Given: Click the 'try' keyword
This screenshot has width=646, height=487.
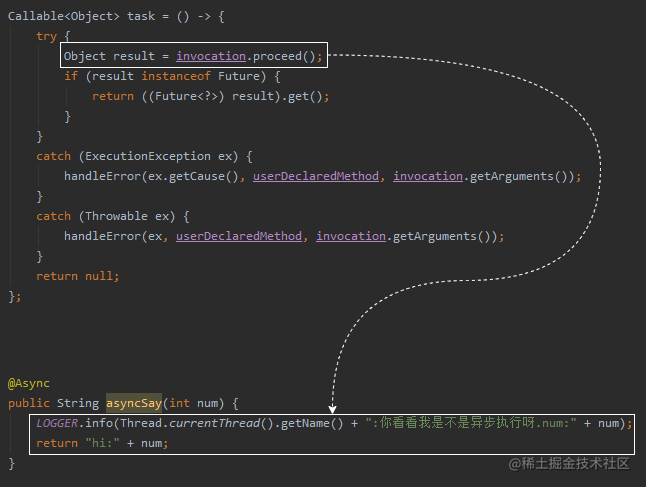Looking at the screenshot, I should pyautogui.click(x=47, y=36).
